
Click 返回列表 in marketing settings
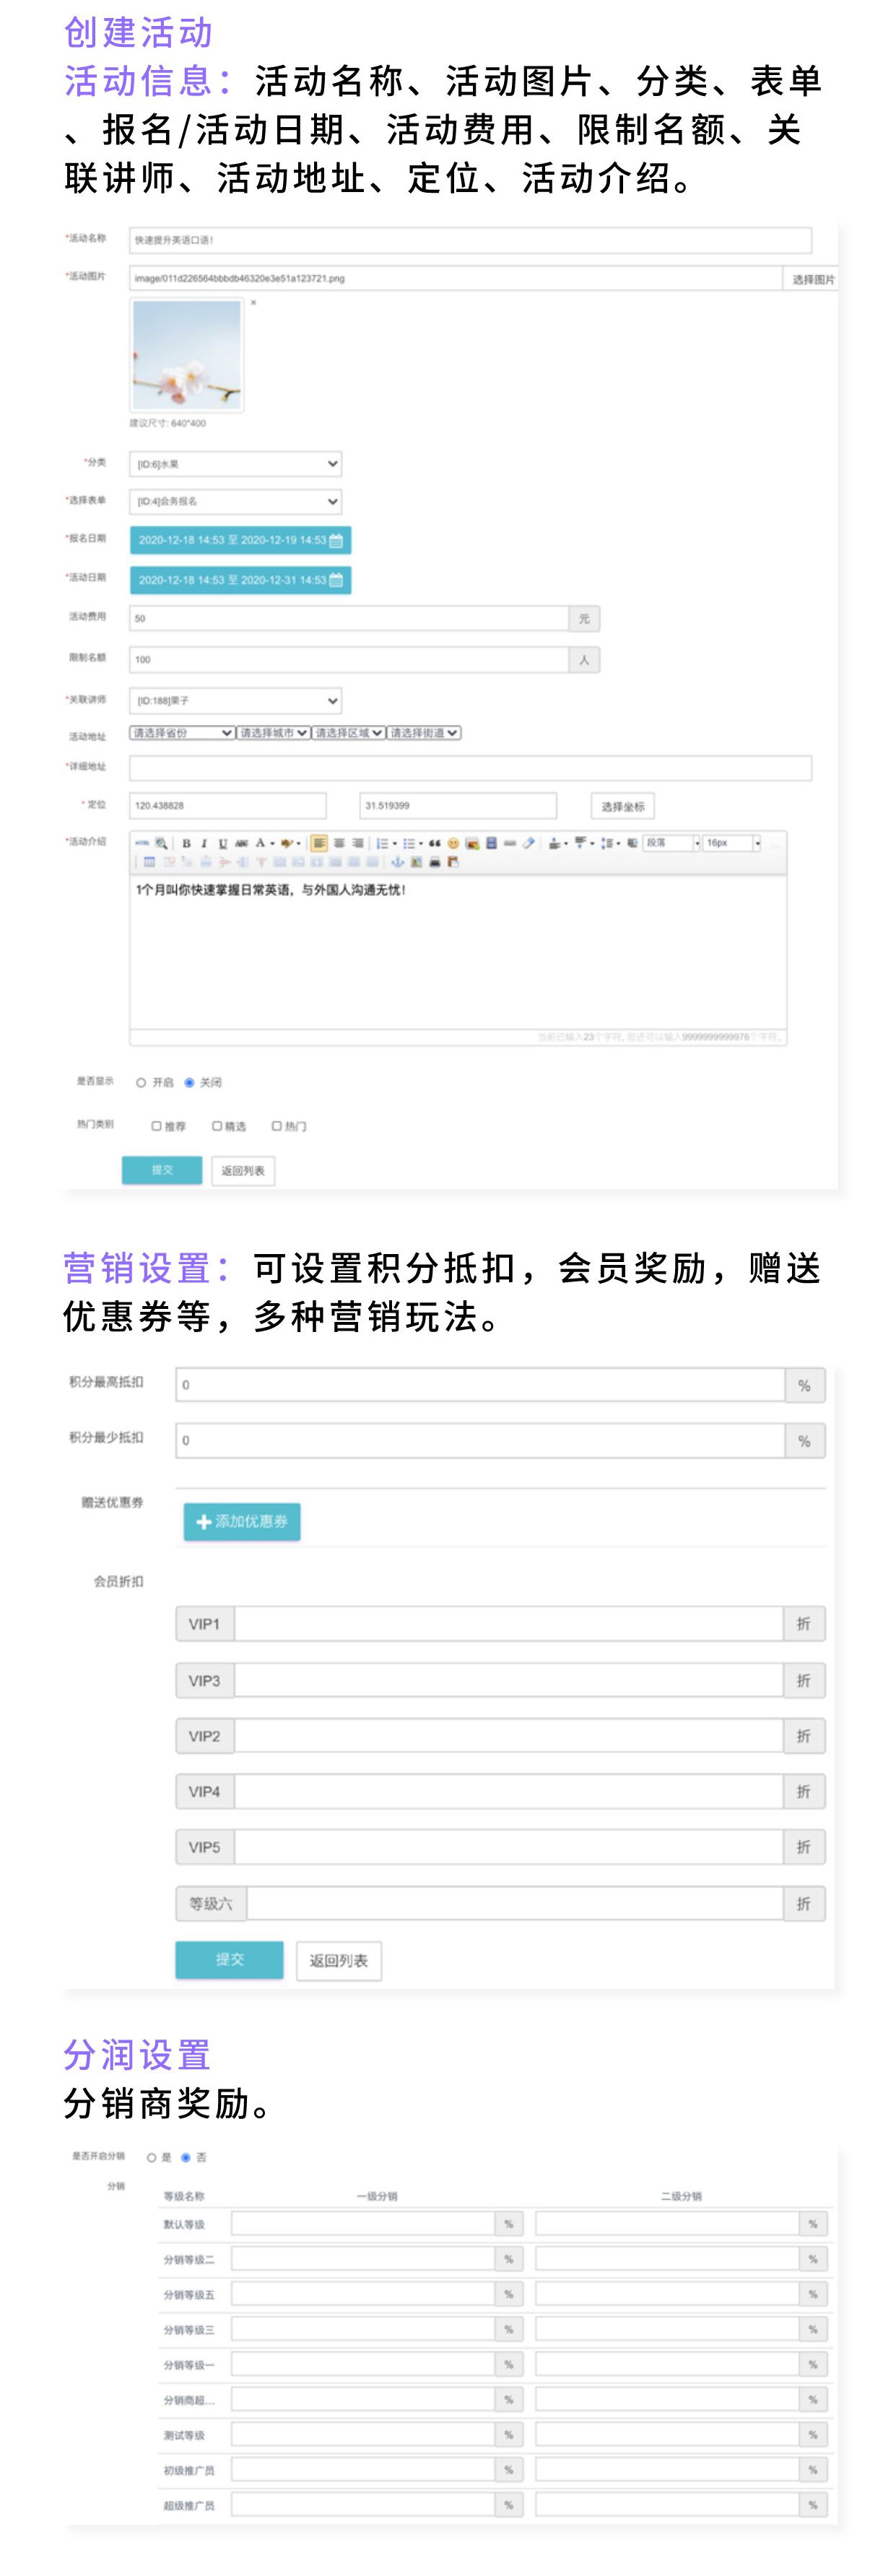339,1961
